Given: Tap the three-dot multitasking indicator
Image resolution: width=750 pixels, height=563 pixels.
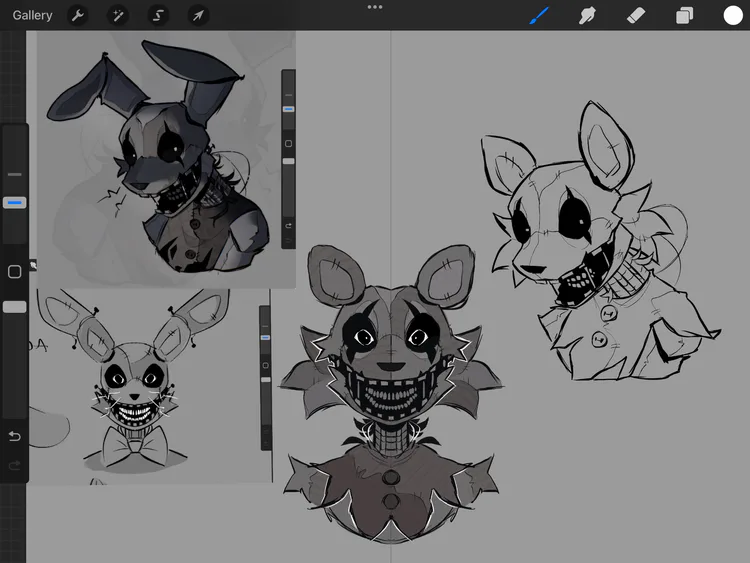Looking at the screenshot, I should point(375,7).
